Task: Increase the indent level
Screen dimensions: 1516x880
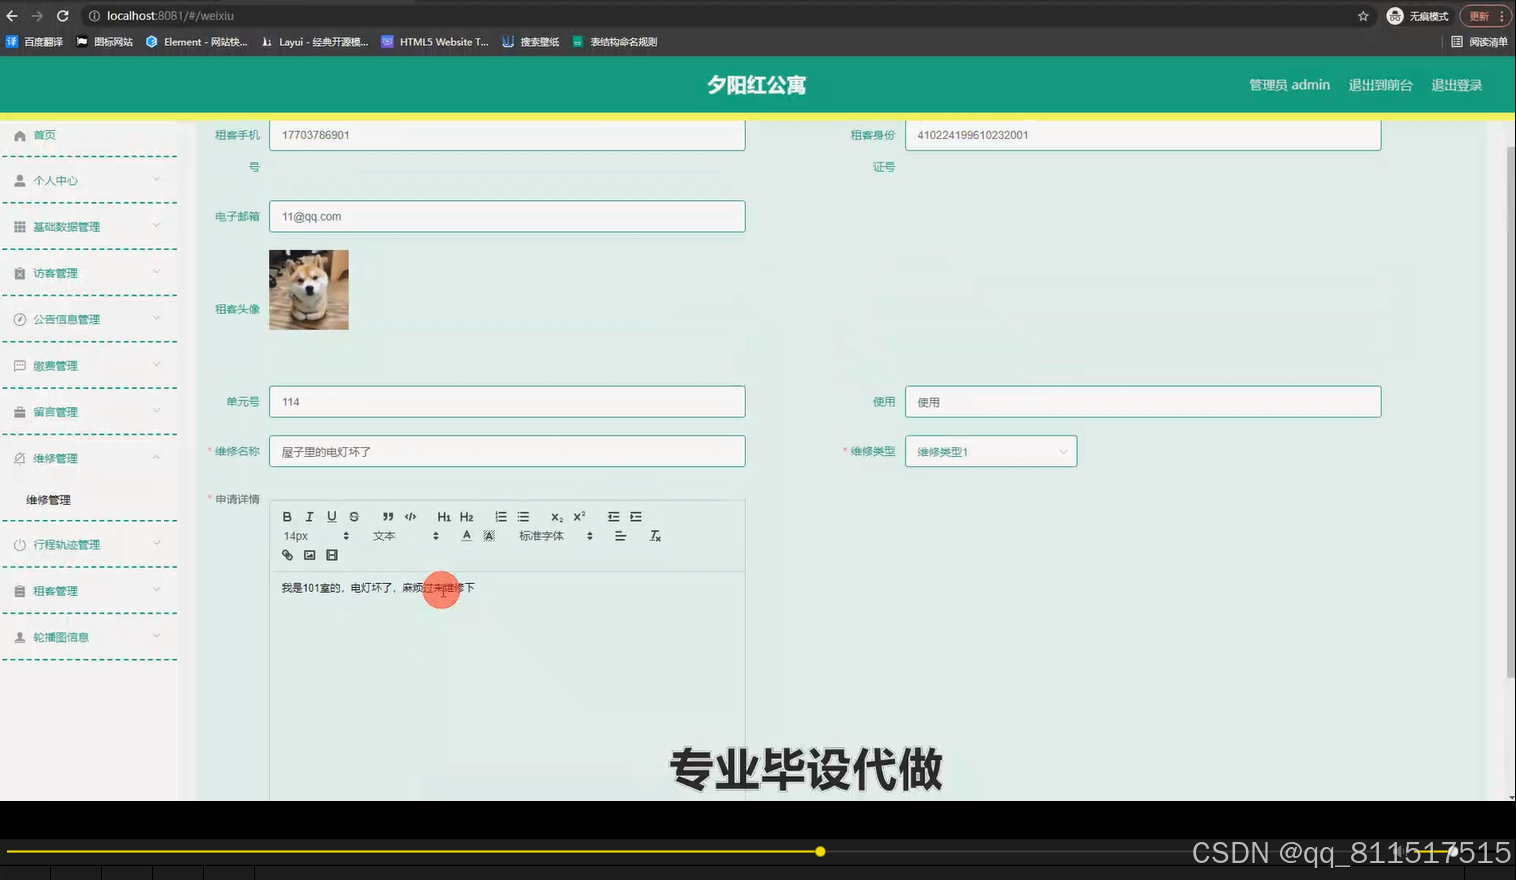Action: (x=636, y=517)
